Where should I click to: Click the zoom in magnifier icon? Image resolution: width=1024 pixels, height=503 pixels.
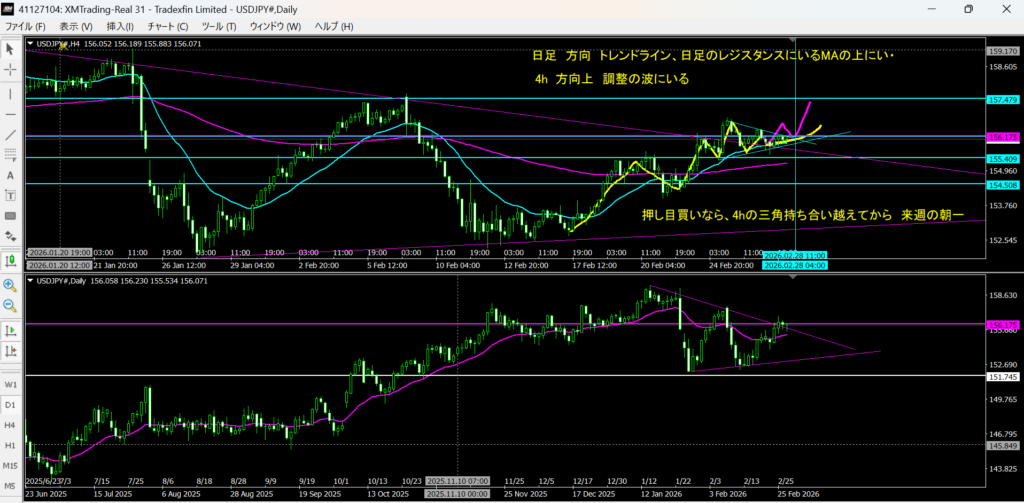(10, 284)
